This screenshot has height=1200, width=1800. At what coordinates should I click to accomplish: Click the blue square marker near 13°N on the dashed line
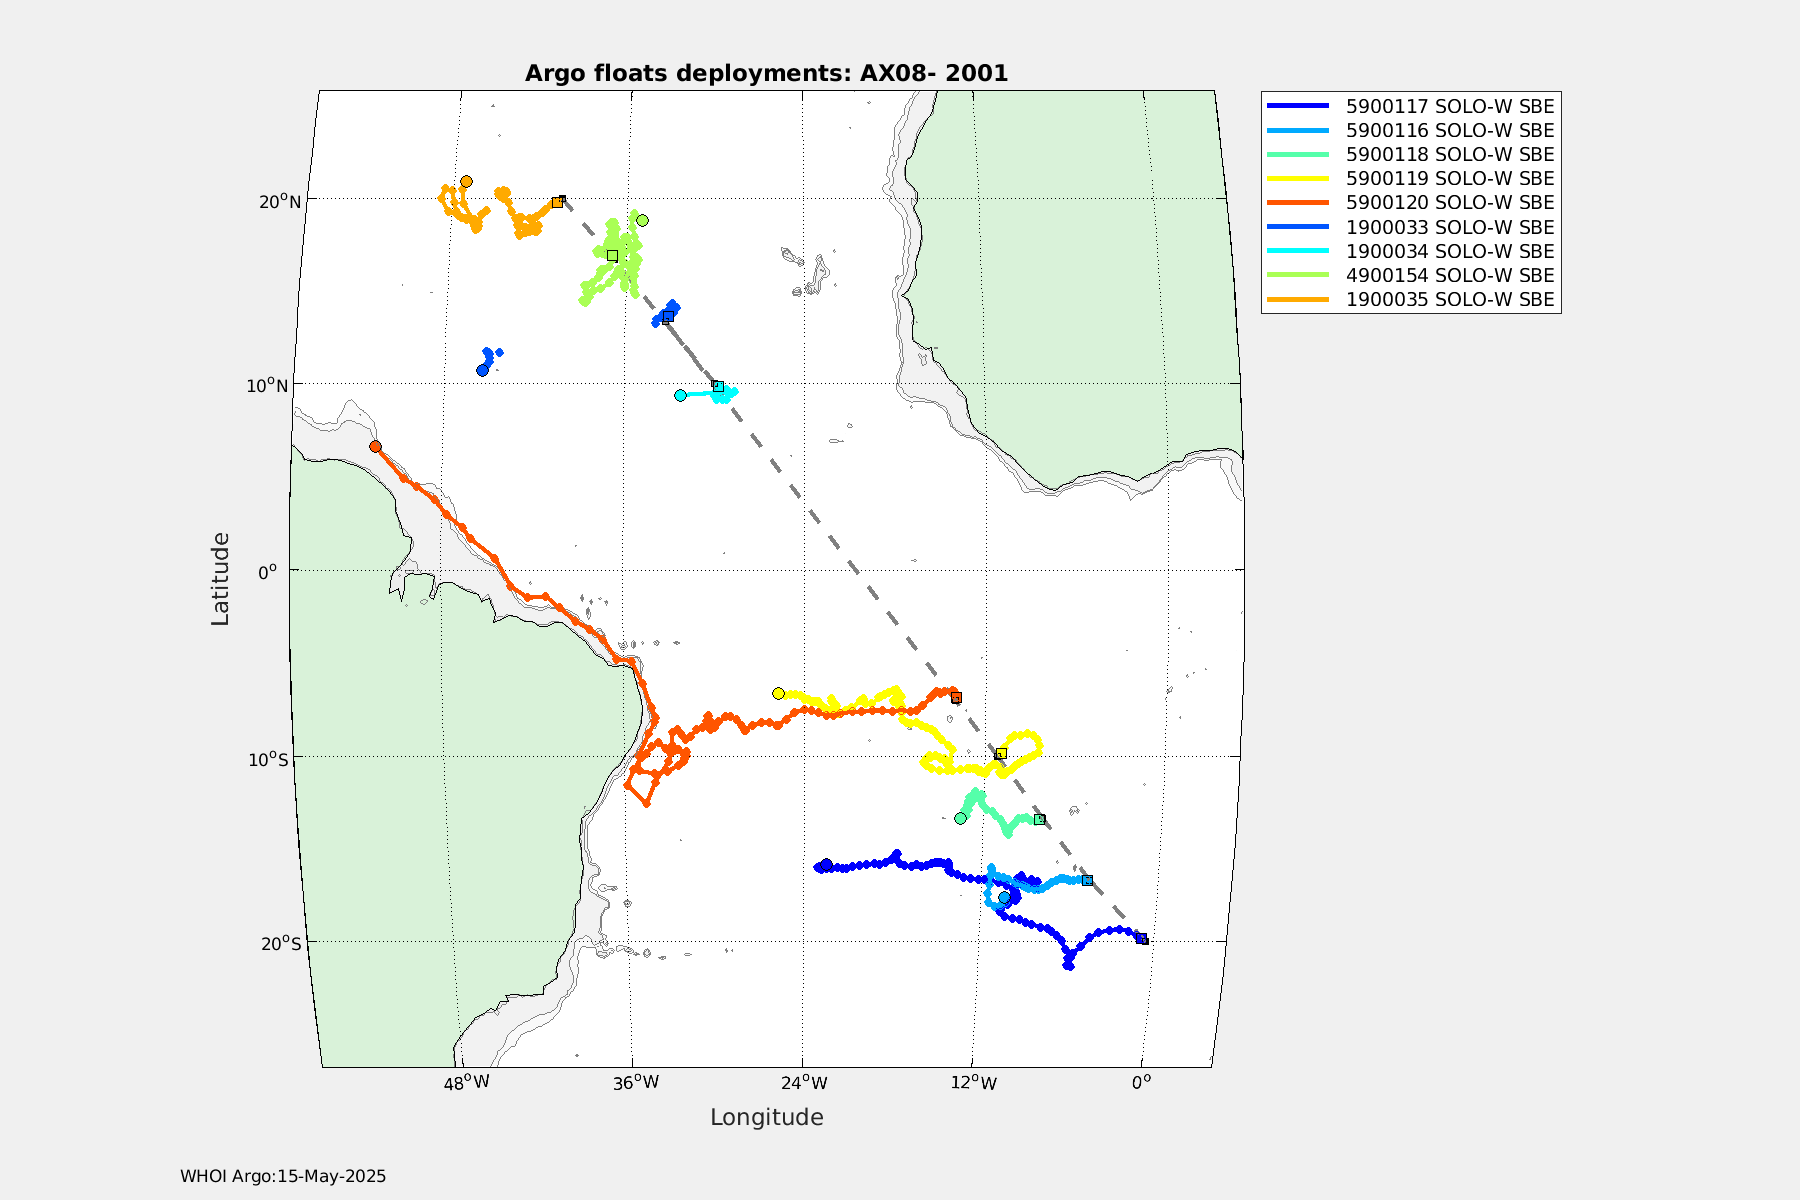(x=667, y=316)
